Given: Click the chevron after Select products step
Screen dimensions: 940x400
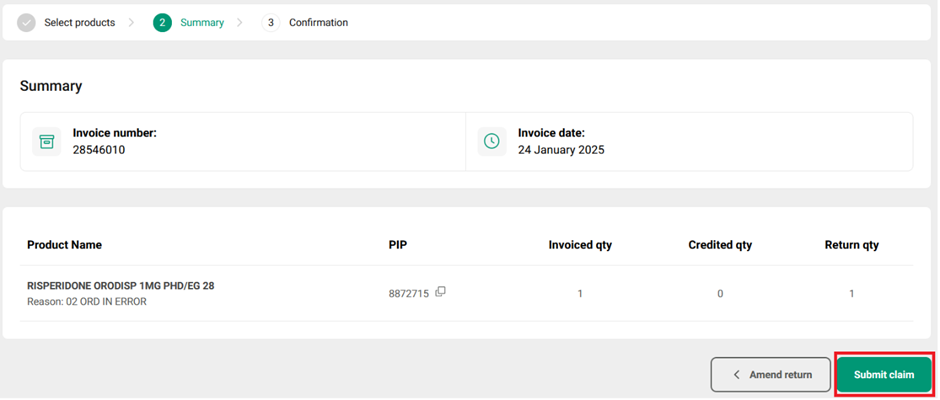Looking at the screenshot, I should pyautogui.click(x=132, y=22).
